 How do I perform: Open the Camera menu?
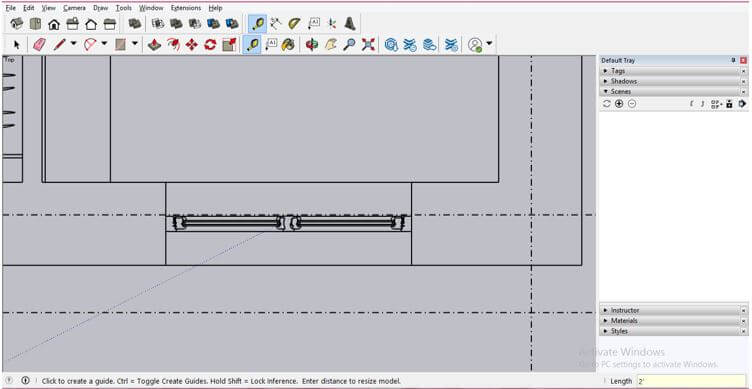74,8
